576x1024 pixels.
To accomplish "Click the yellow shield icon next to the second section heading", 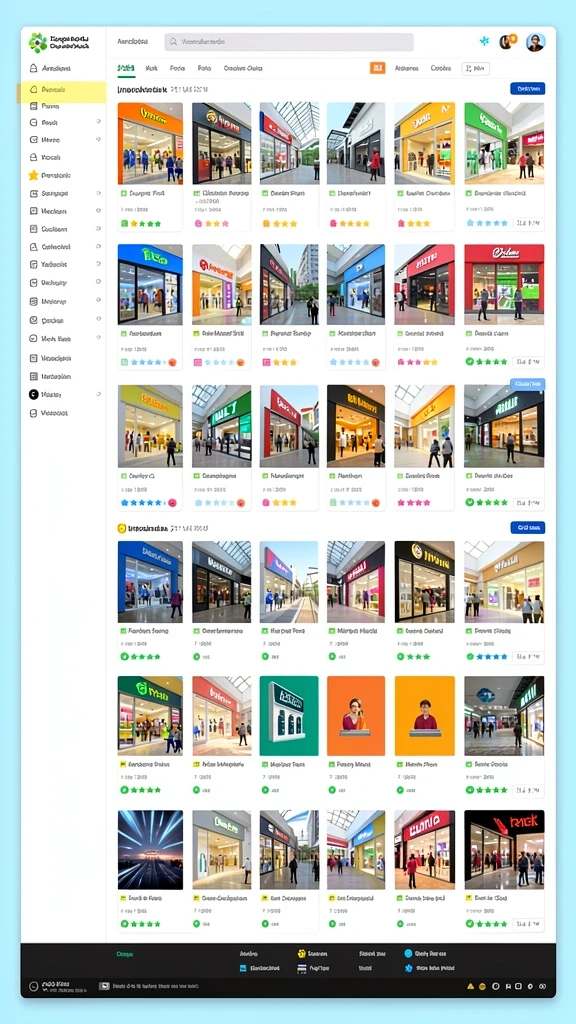I will coord(121,528).
